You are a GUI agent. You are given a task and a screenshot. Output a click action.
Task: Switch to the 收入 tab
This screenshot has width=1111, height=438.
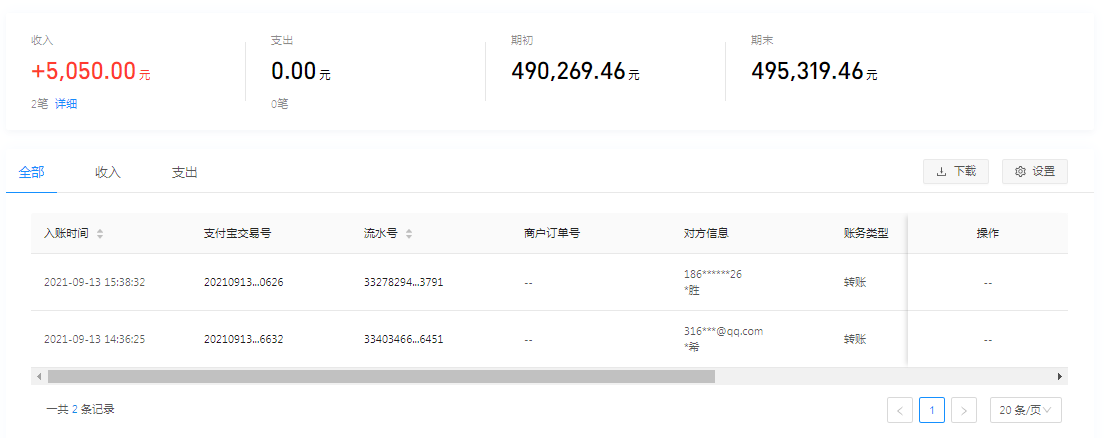point(108,172)
